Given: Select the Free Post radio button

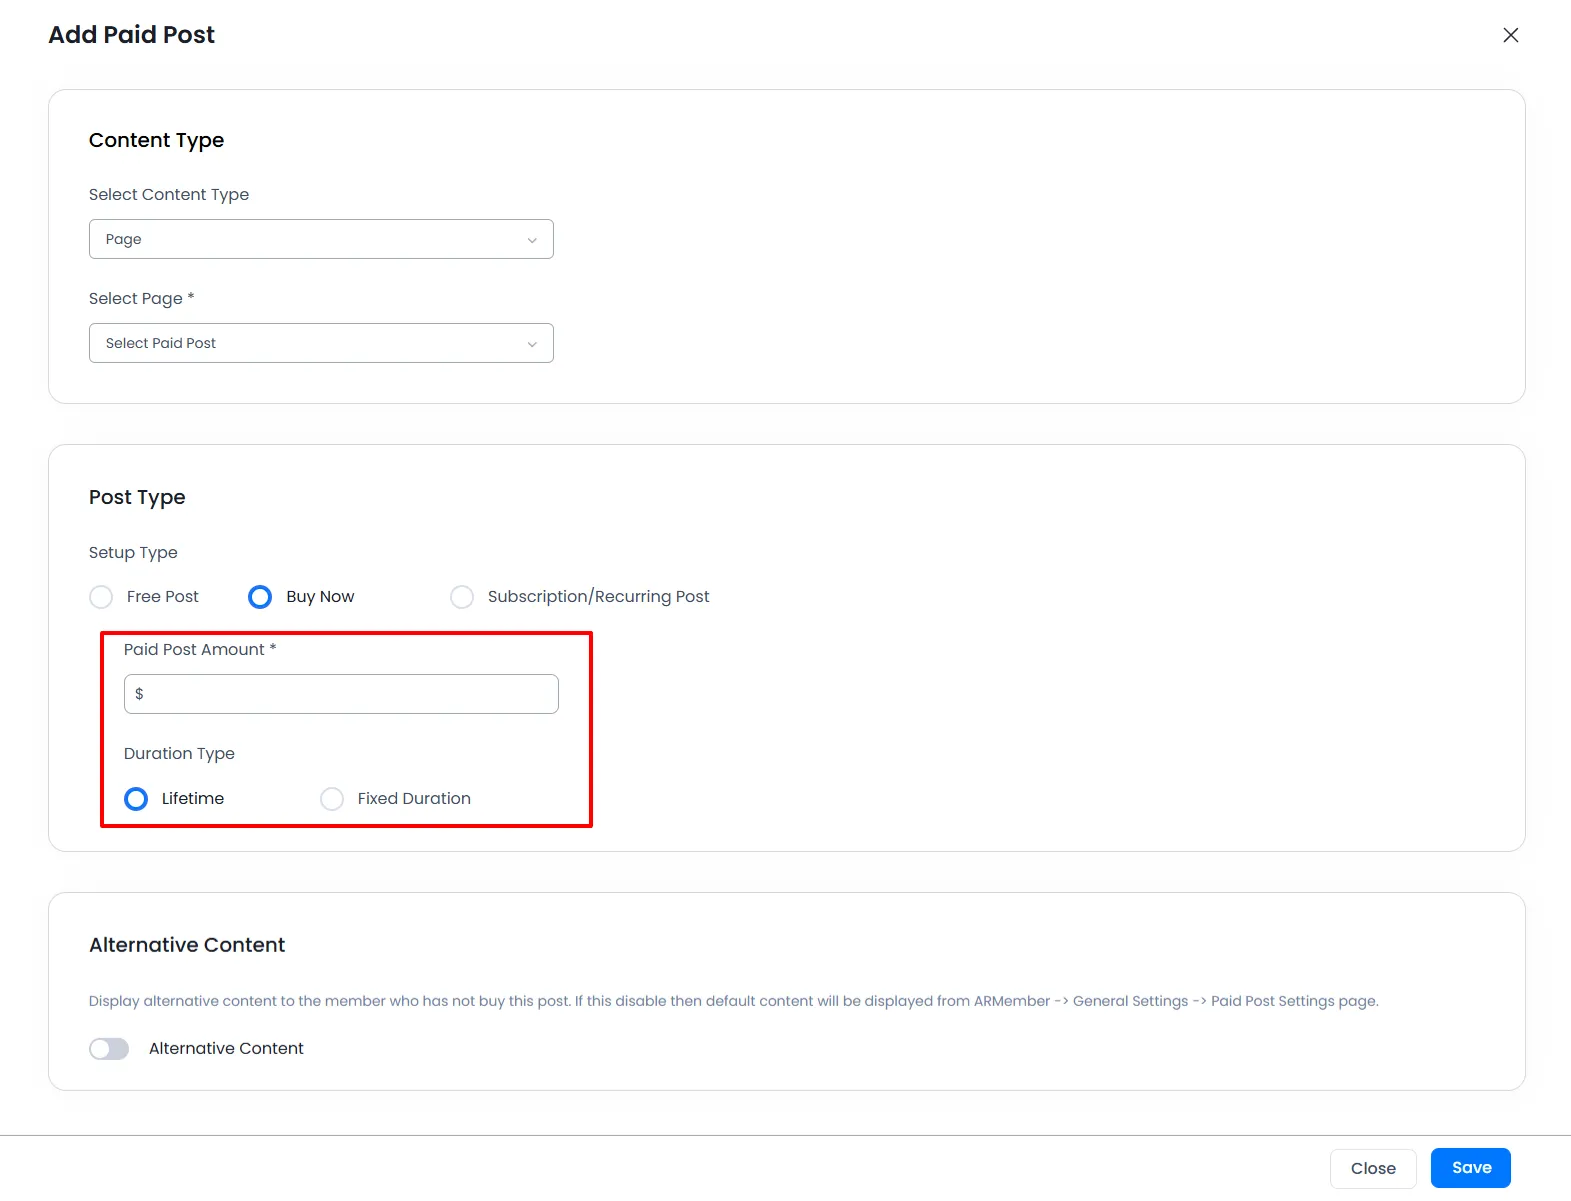Looking at the screenshot, I should [101, 597].
